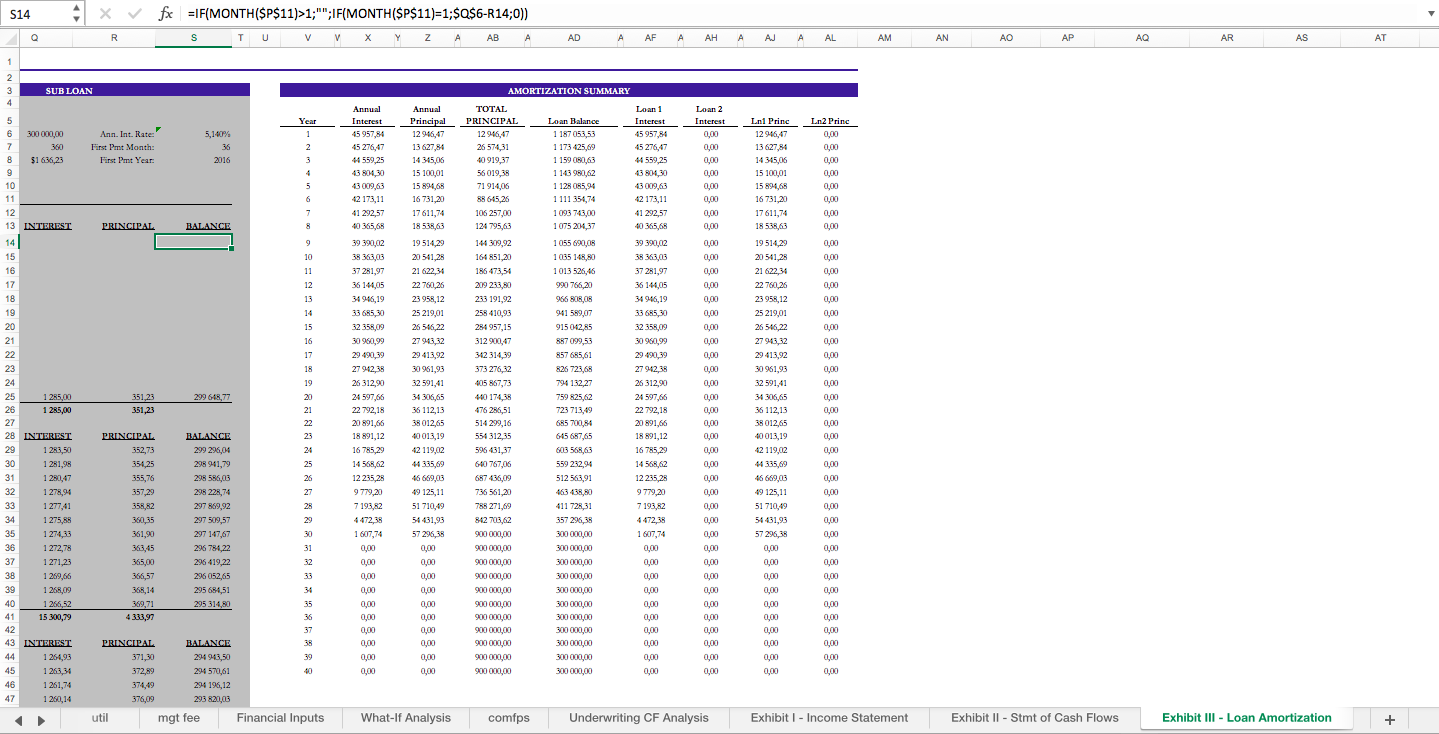Add a new worksheet with the plus button
This screenshot has width=1439, height=734.
(1389, 718)
